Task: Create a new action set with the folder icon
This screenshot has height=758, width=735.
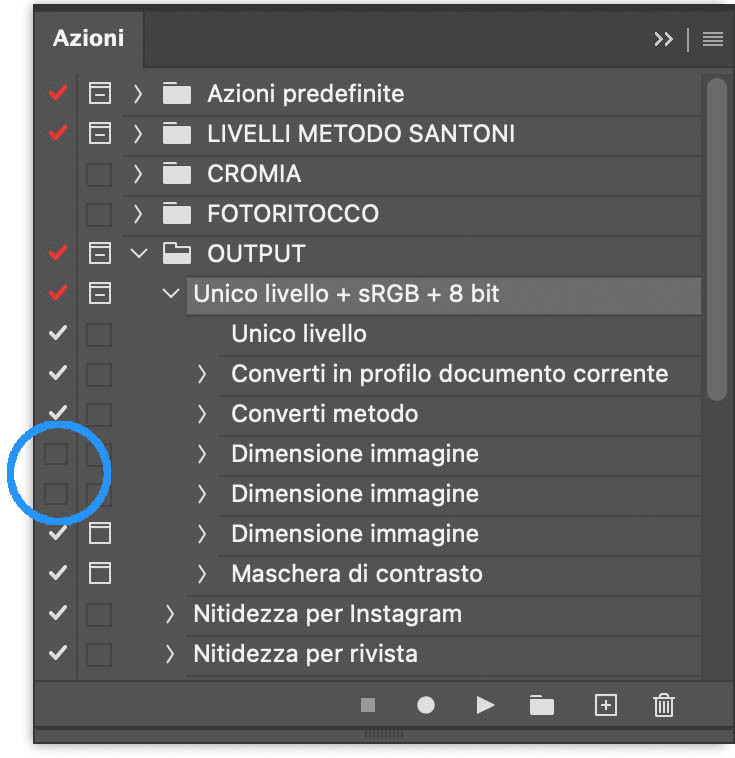Action: click(542, 705)
